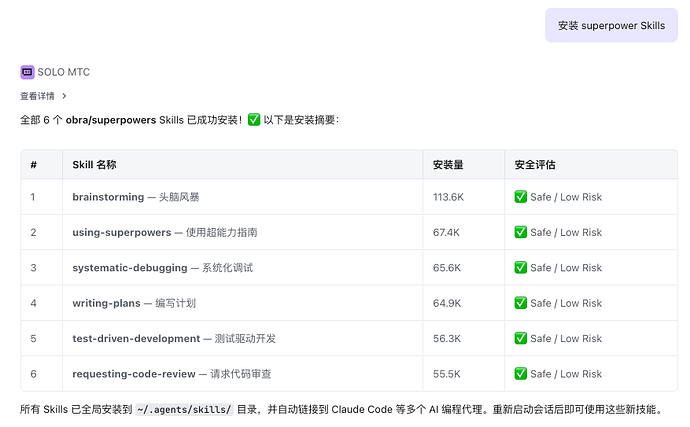Click green check icon in using-superpowers row

521,232
